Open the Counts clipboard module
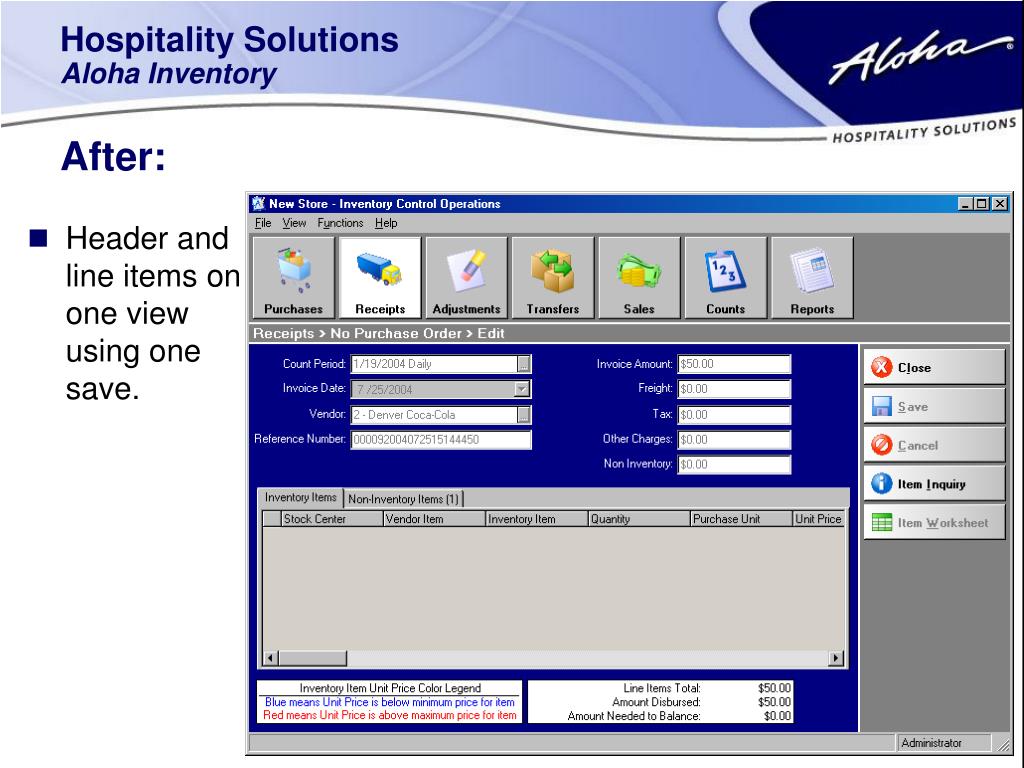1024x768 pixels. 726,278
